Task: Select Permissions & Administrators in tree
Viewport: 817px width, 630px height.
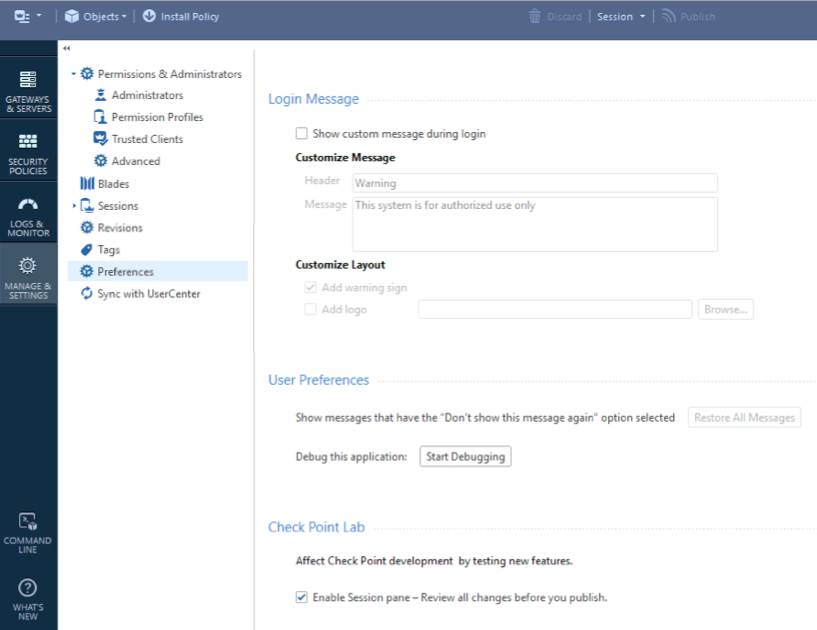Action: [170, 74]
